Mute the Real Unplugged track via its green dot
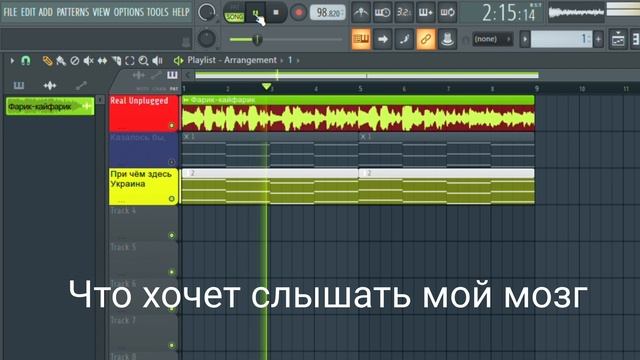640x360 pixels. 172,126
